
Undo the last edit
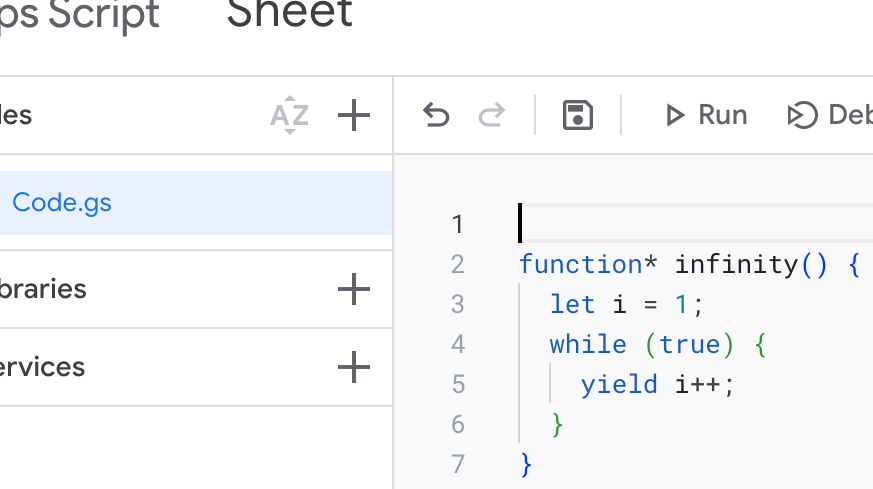(x=436, y=116)
